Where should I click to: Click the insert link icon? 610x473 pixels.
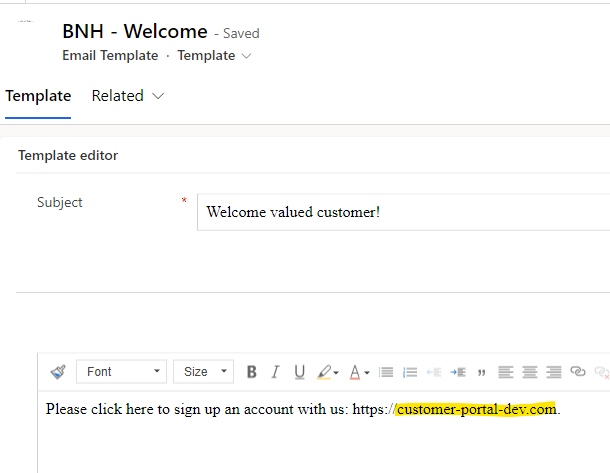(x=578, y=372)
